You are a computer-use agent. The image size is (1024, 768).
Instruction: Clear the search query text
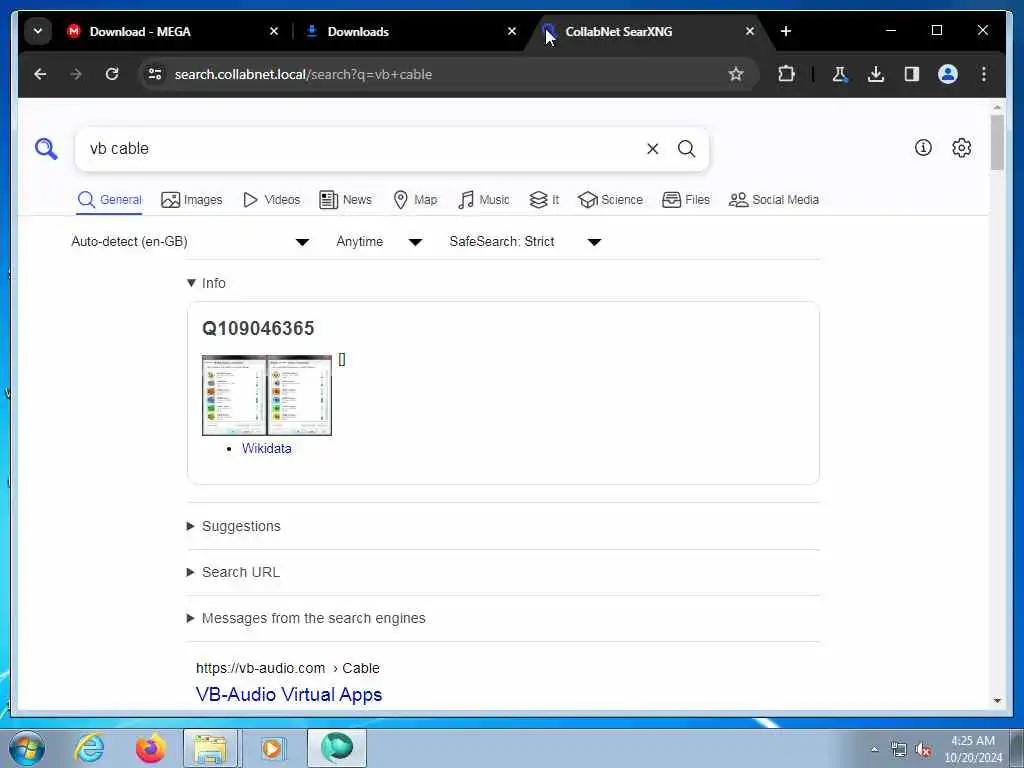[652, 149]
